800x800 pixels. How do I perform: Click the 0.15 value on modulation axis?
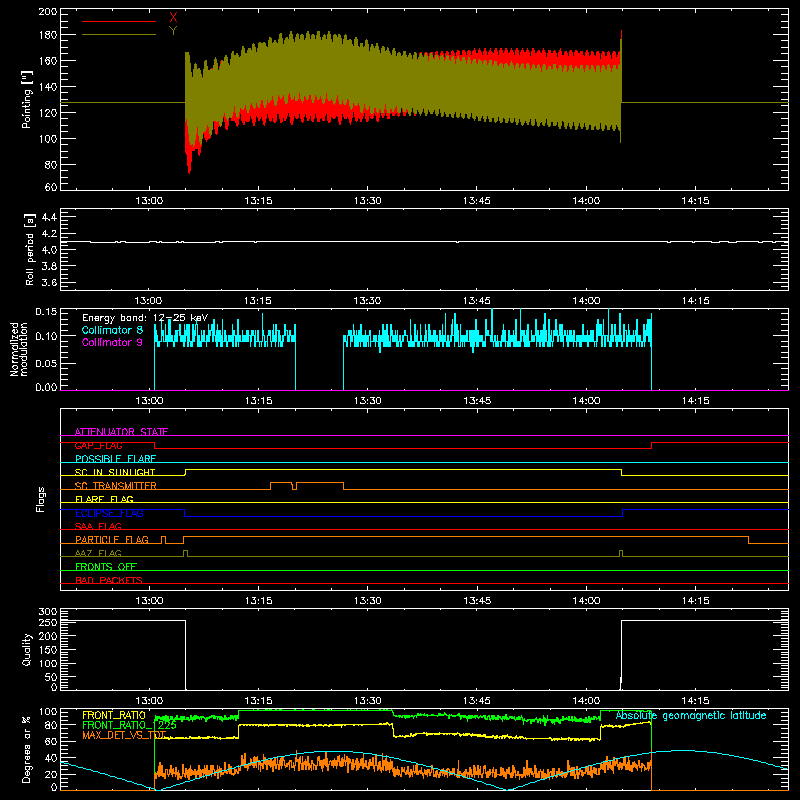pyautogui.click(x=46, y=311)
